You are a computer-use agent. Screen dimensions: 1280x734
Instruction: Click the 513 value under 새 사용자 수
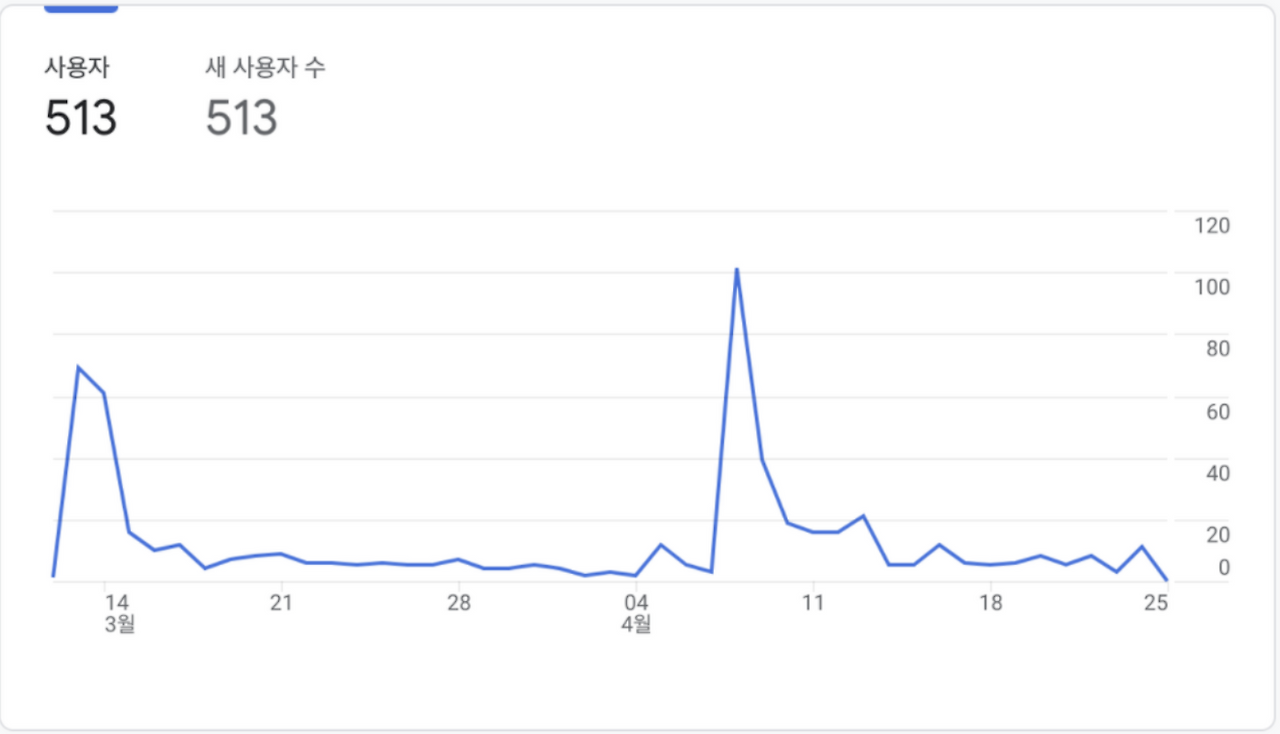242,119
